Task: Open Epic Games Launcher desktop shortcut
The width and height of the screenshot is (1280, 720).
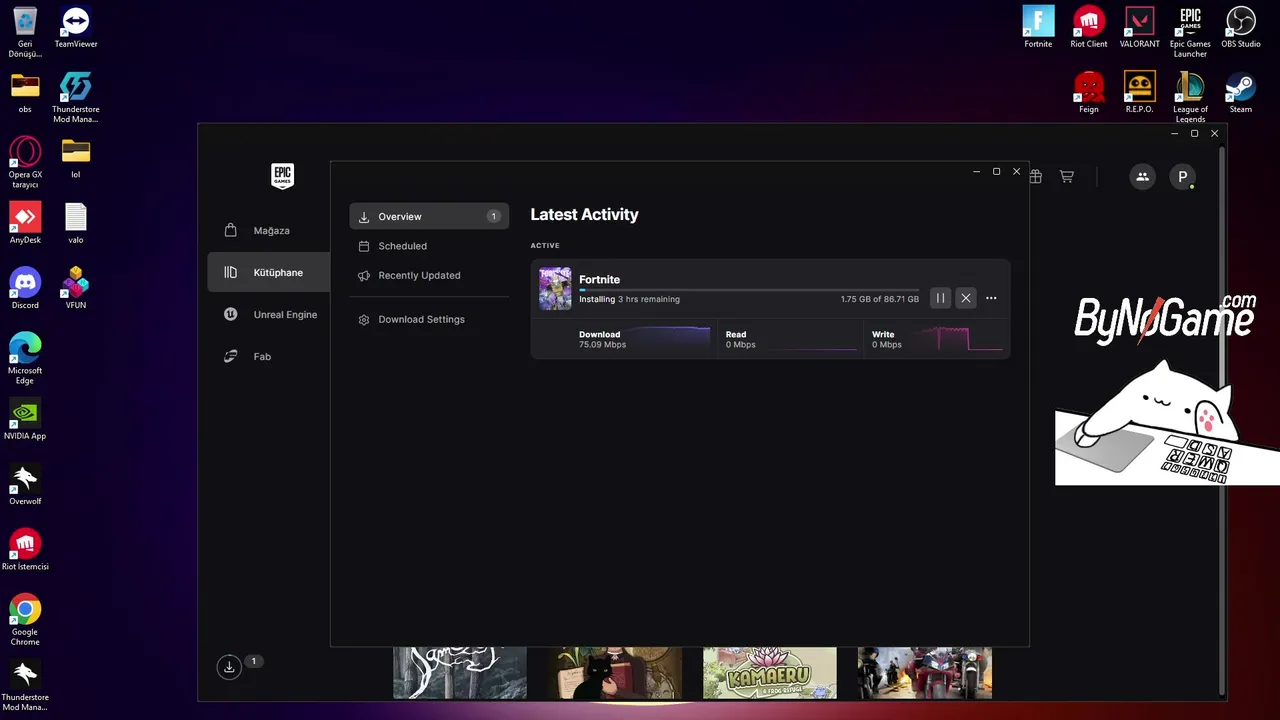Action: (1190, 33)
